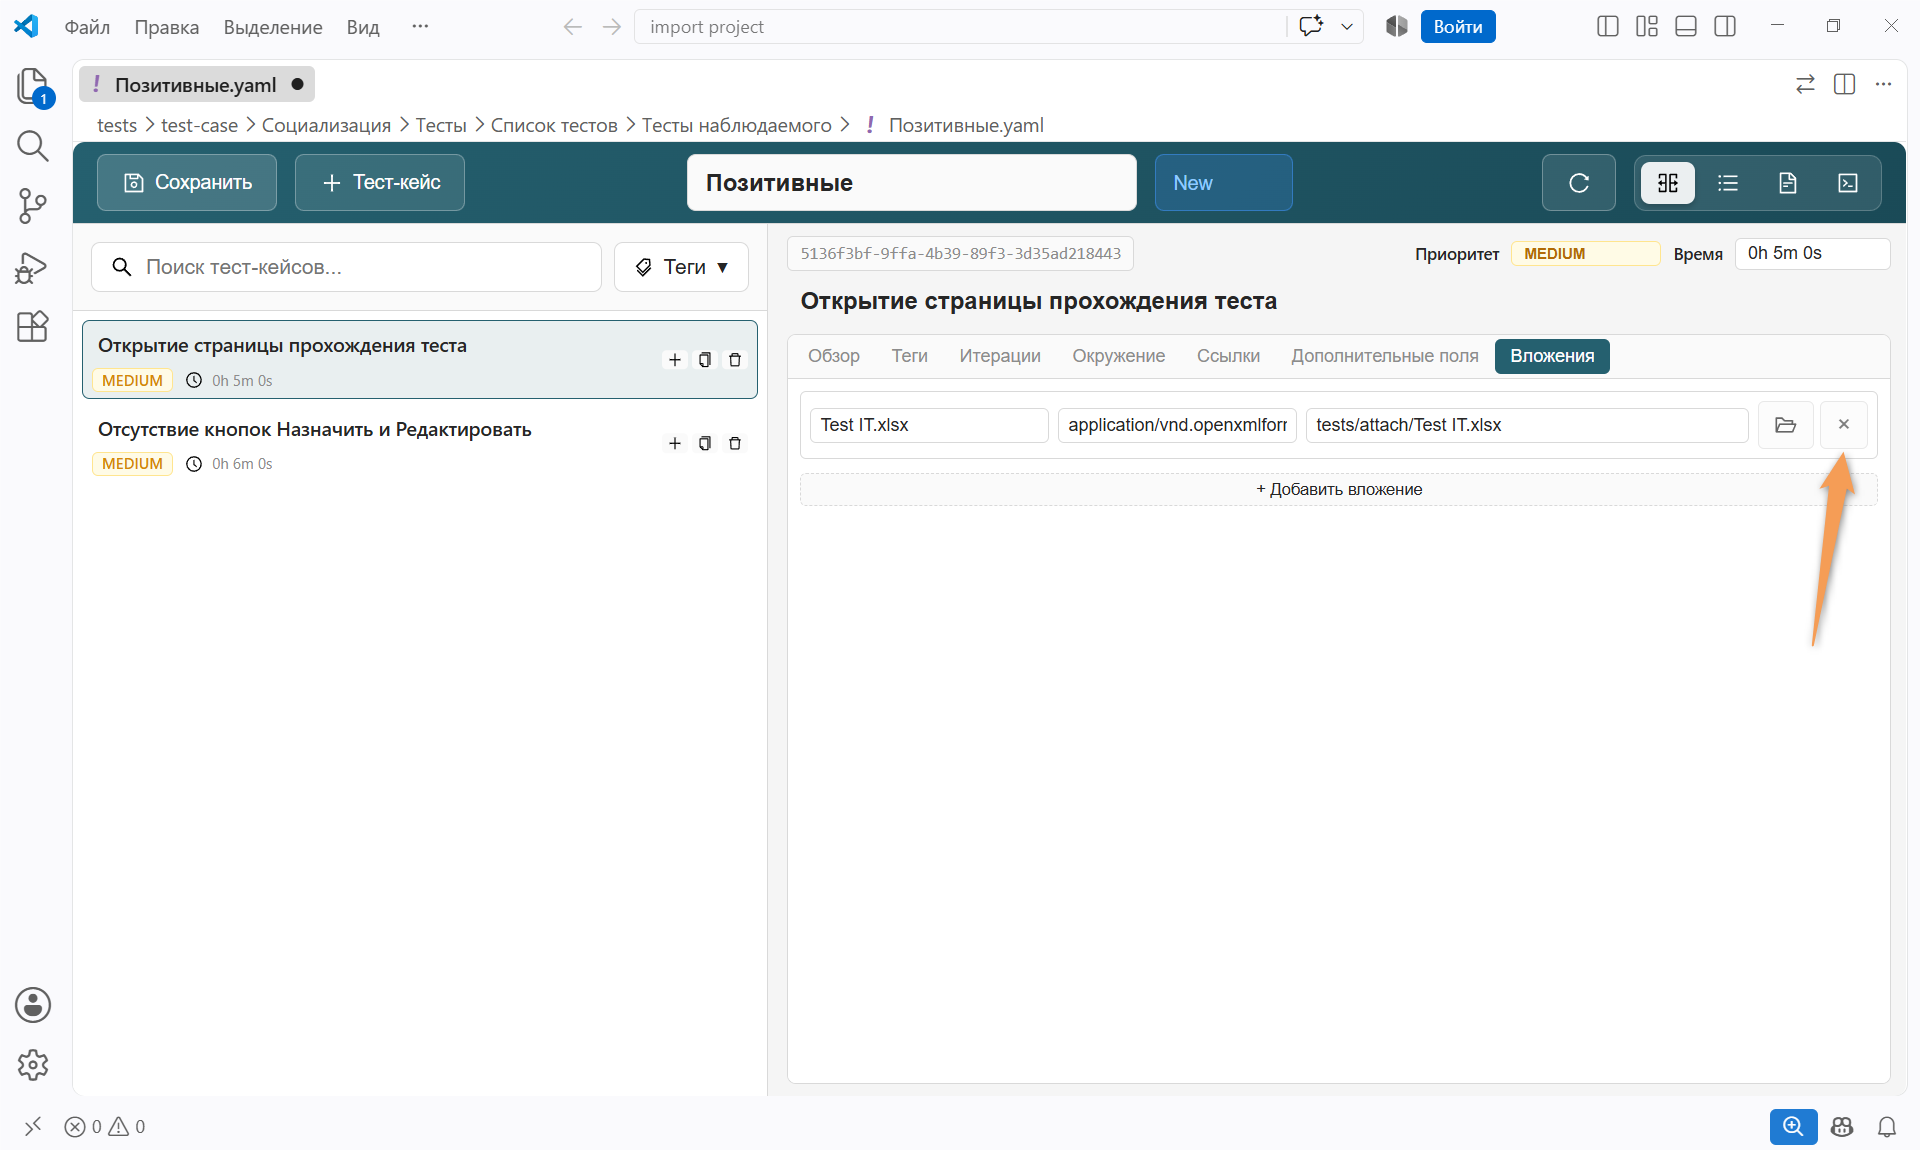1920x1150 pixels.
Task: Remove the Test IT.xlsx attachment
Action: 1844,425
